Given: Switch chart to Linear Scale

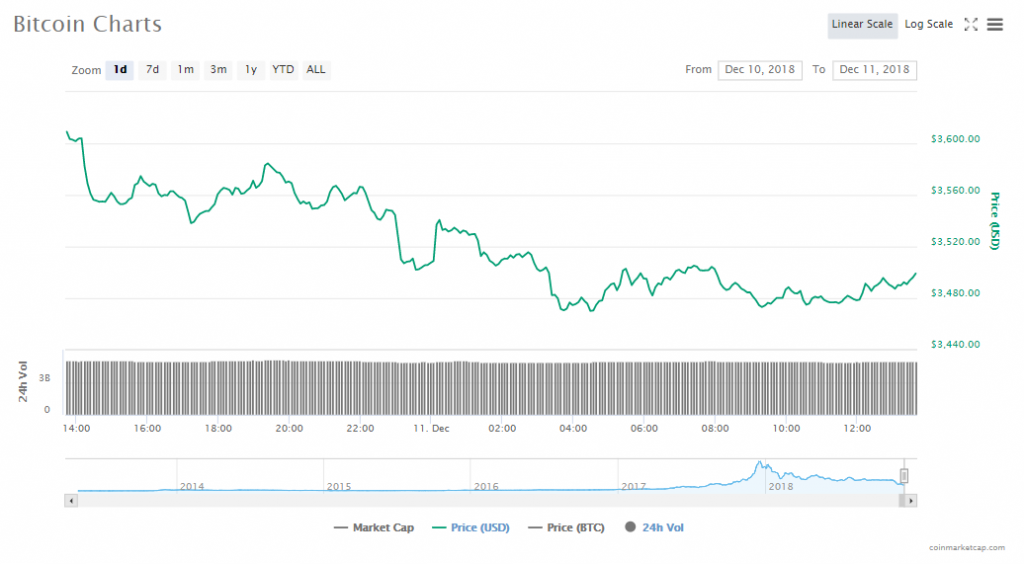Looking at the screenshot, I should click(862, 25).
